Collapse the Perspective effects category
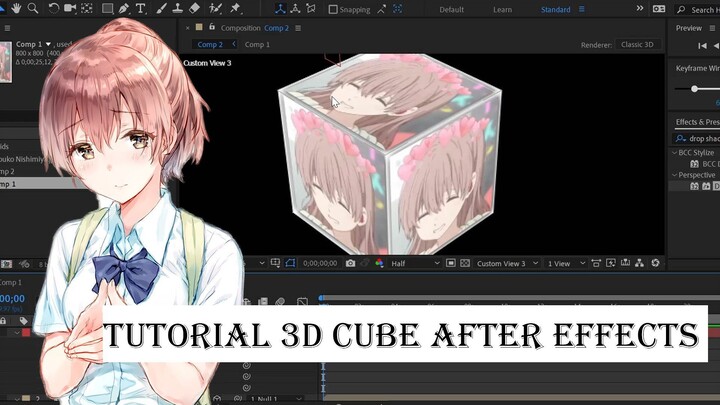Viewport: 720px width, 405px height. (x=675, y=175)
